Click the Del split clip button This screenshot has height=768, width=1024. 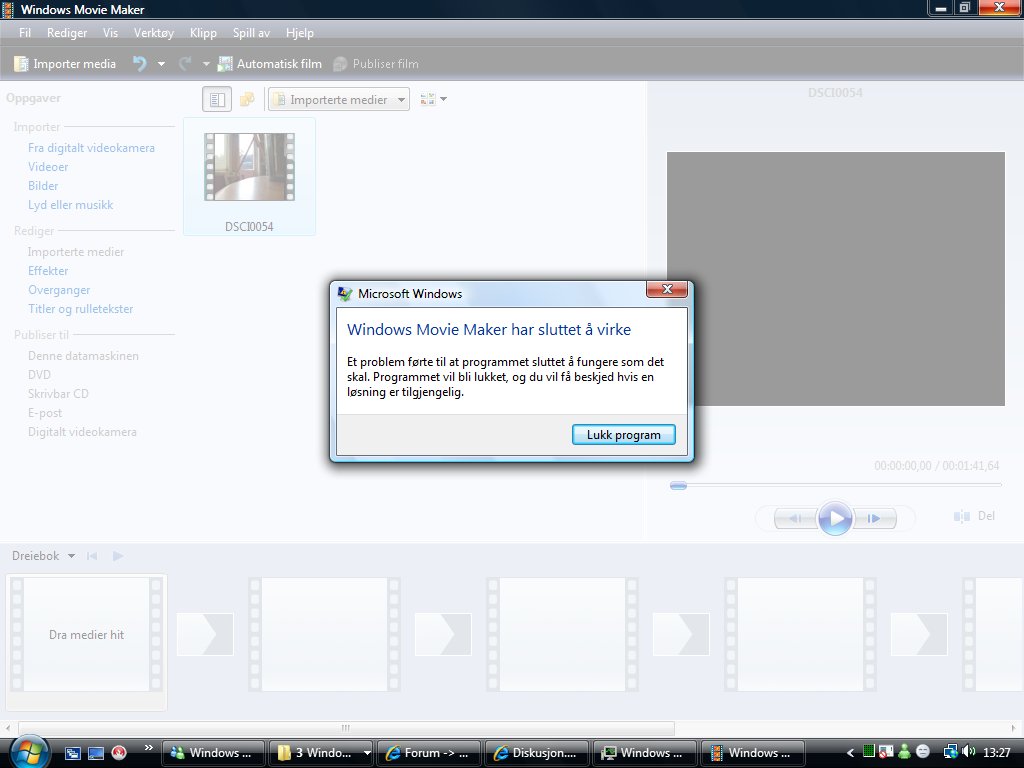(x=974, y=517)
